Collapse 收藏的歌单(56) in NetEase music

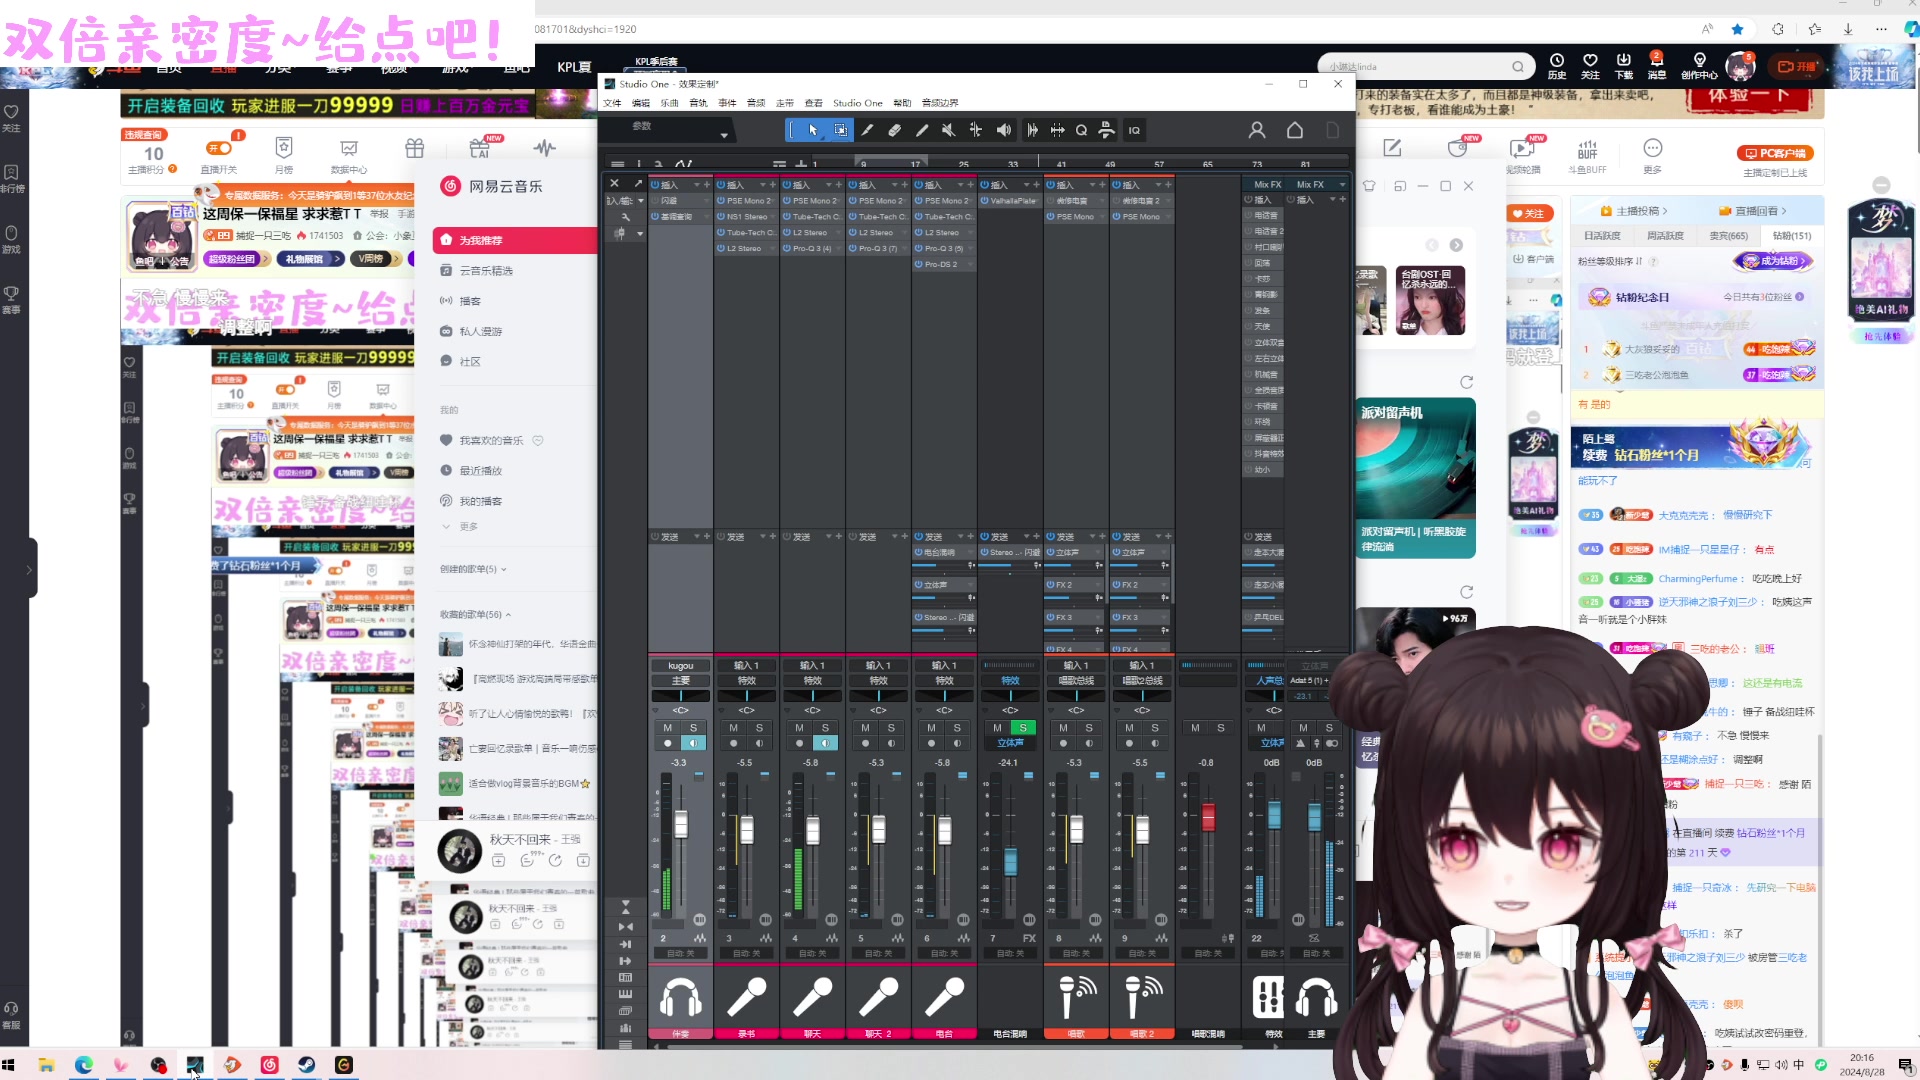pos(476,614)
